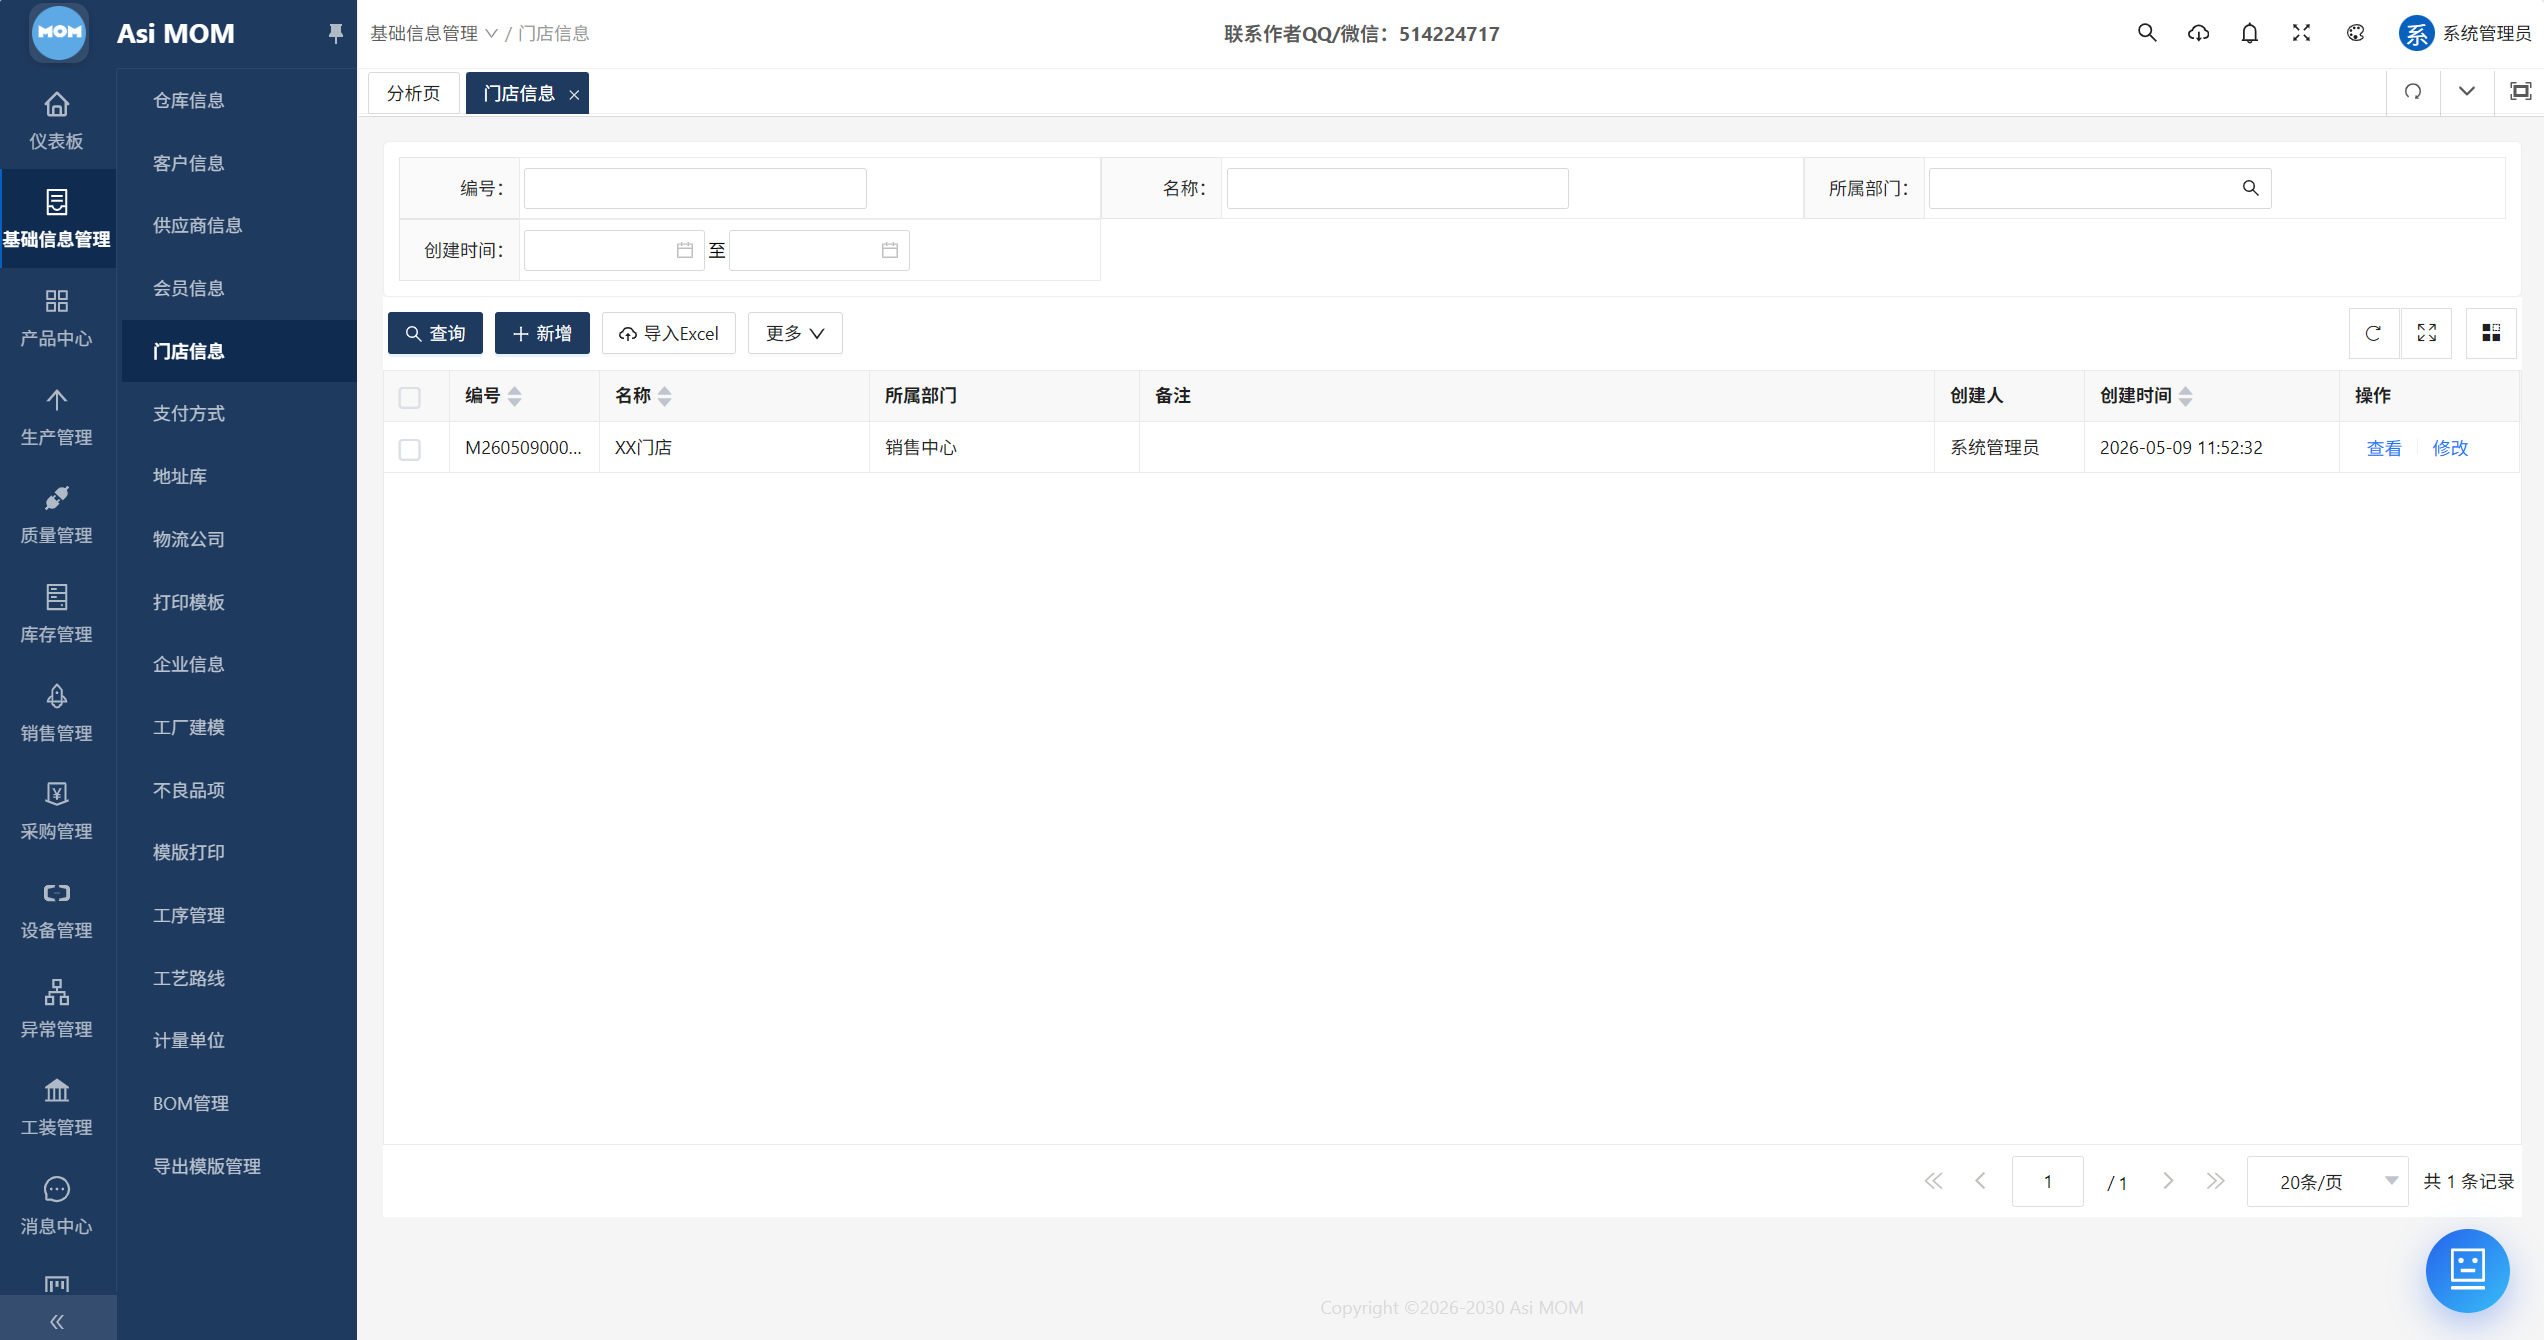Open the 会员信息 menu item
This screenshot has height=1340, width=2544.
click(x=188, y=288)
